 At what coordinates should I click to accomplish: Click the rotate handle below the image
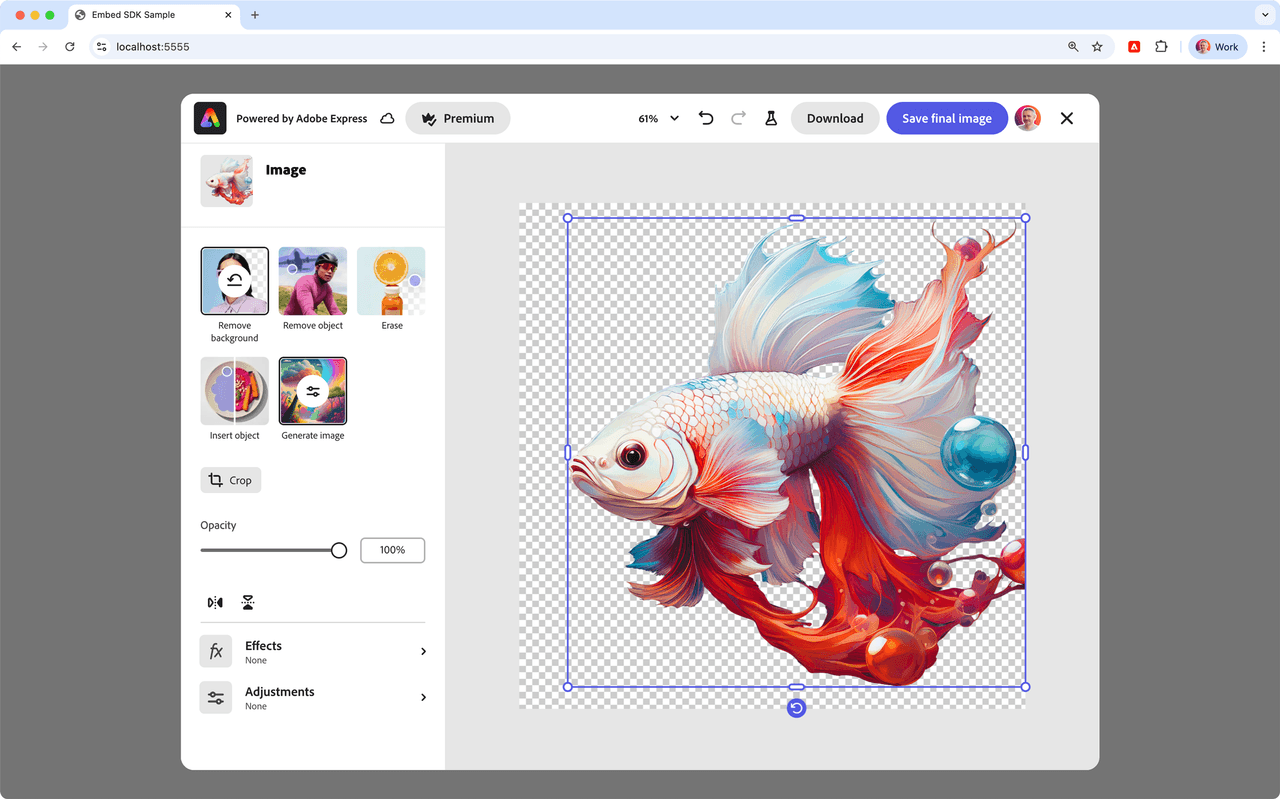tap(796, 708)
